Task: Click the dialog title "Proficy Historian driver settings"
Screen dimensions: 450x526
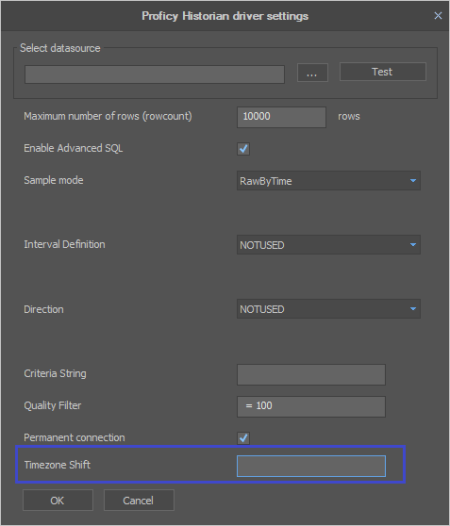Action: (x=225, y=16)
